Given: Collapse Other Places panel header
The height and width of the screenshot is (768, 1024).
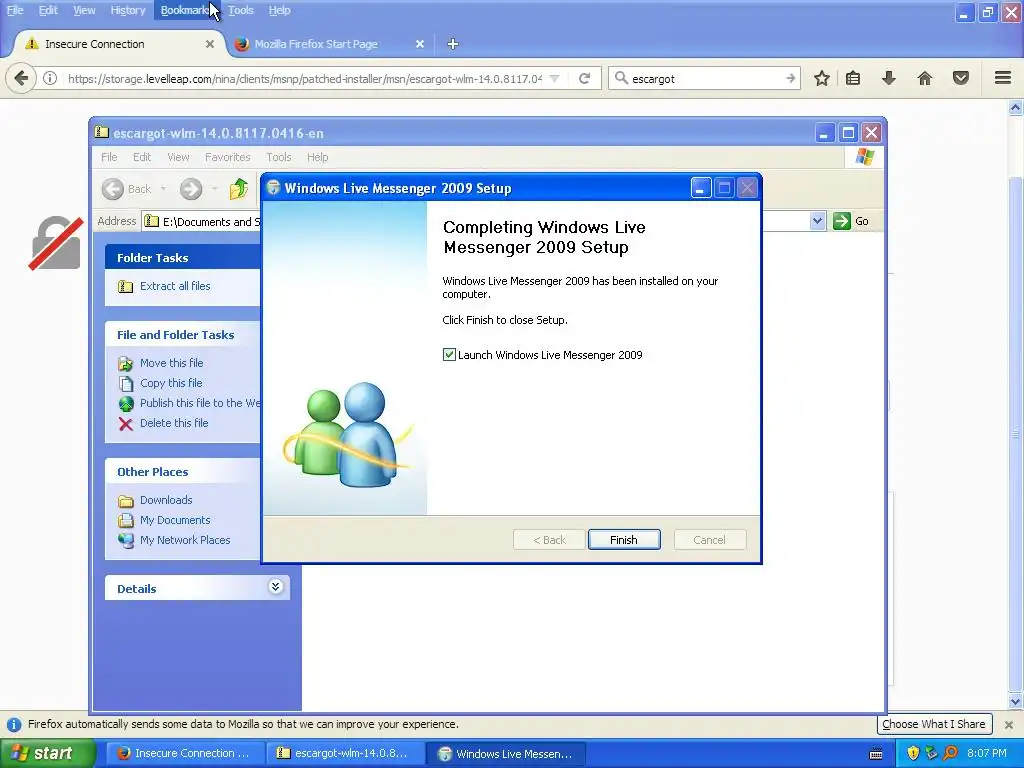Looking at the screenshot, I should [x=182, y=472].
